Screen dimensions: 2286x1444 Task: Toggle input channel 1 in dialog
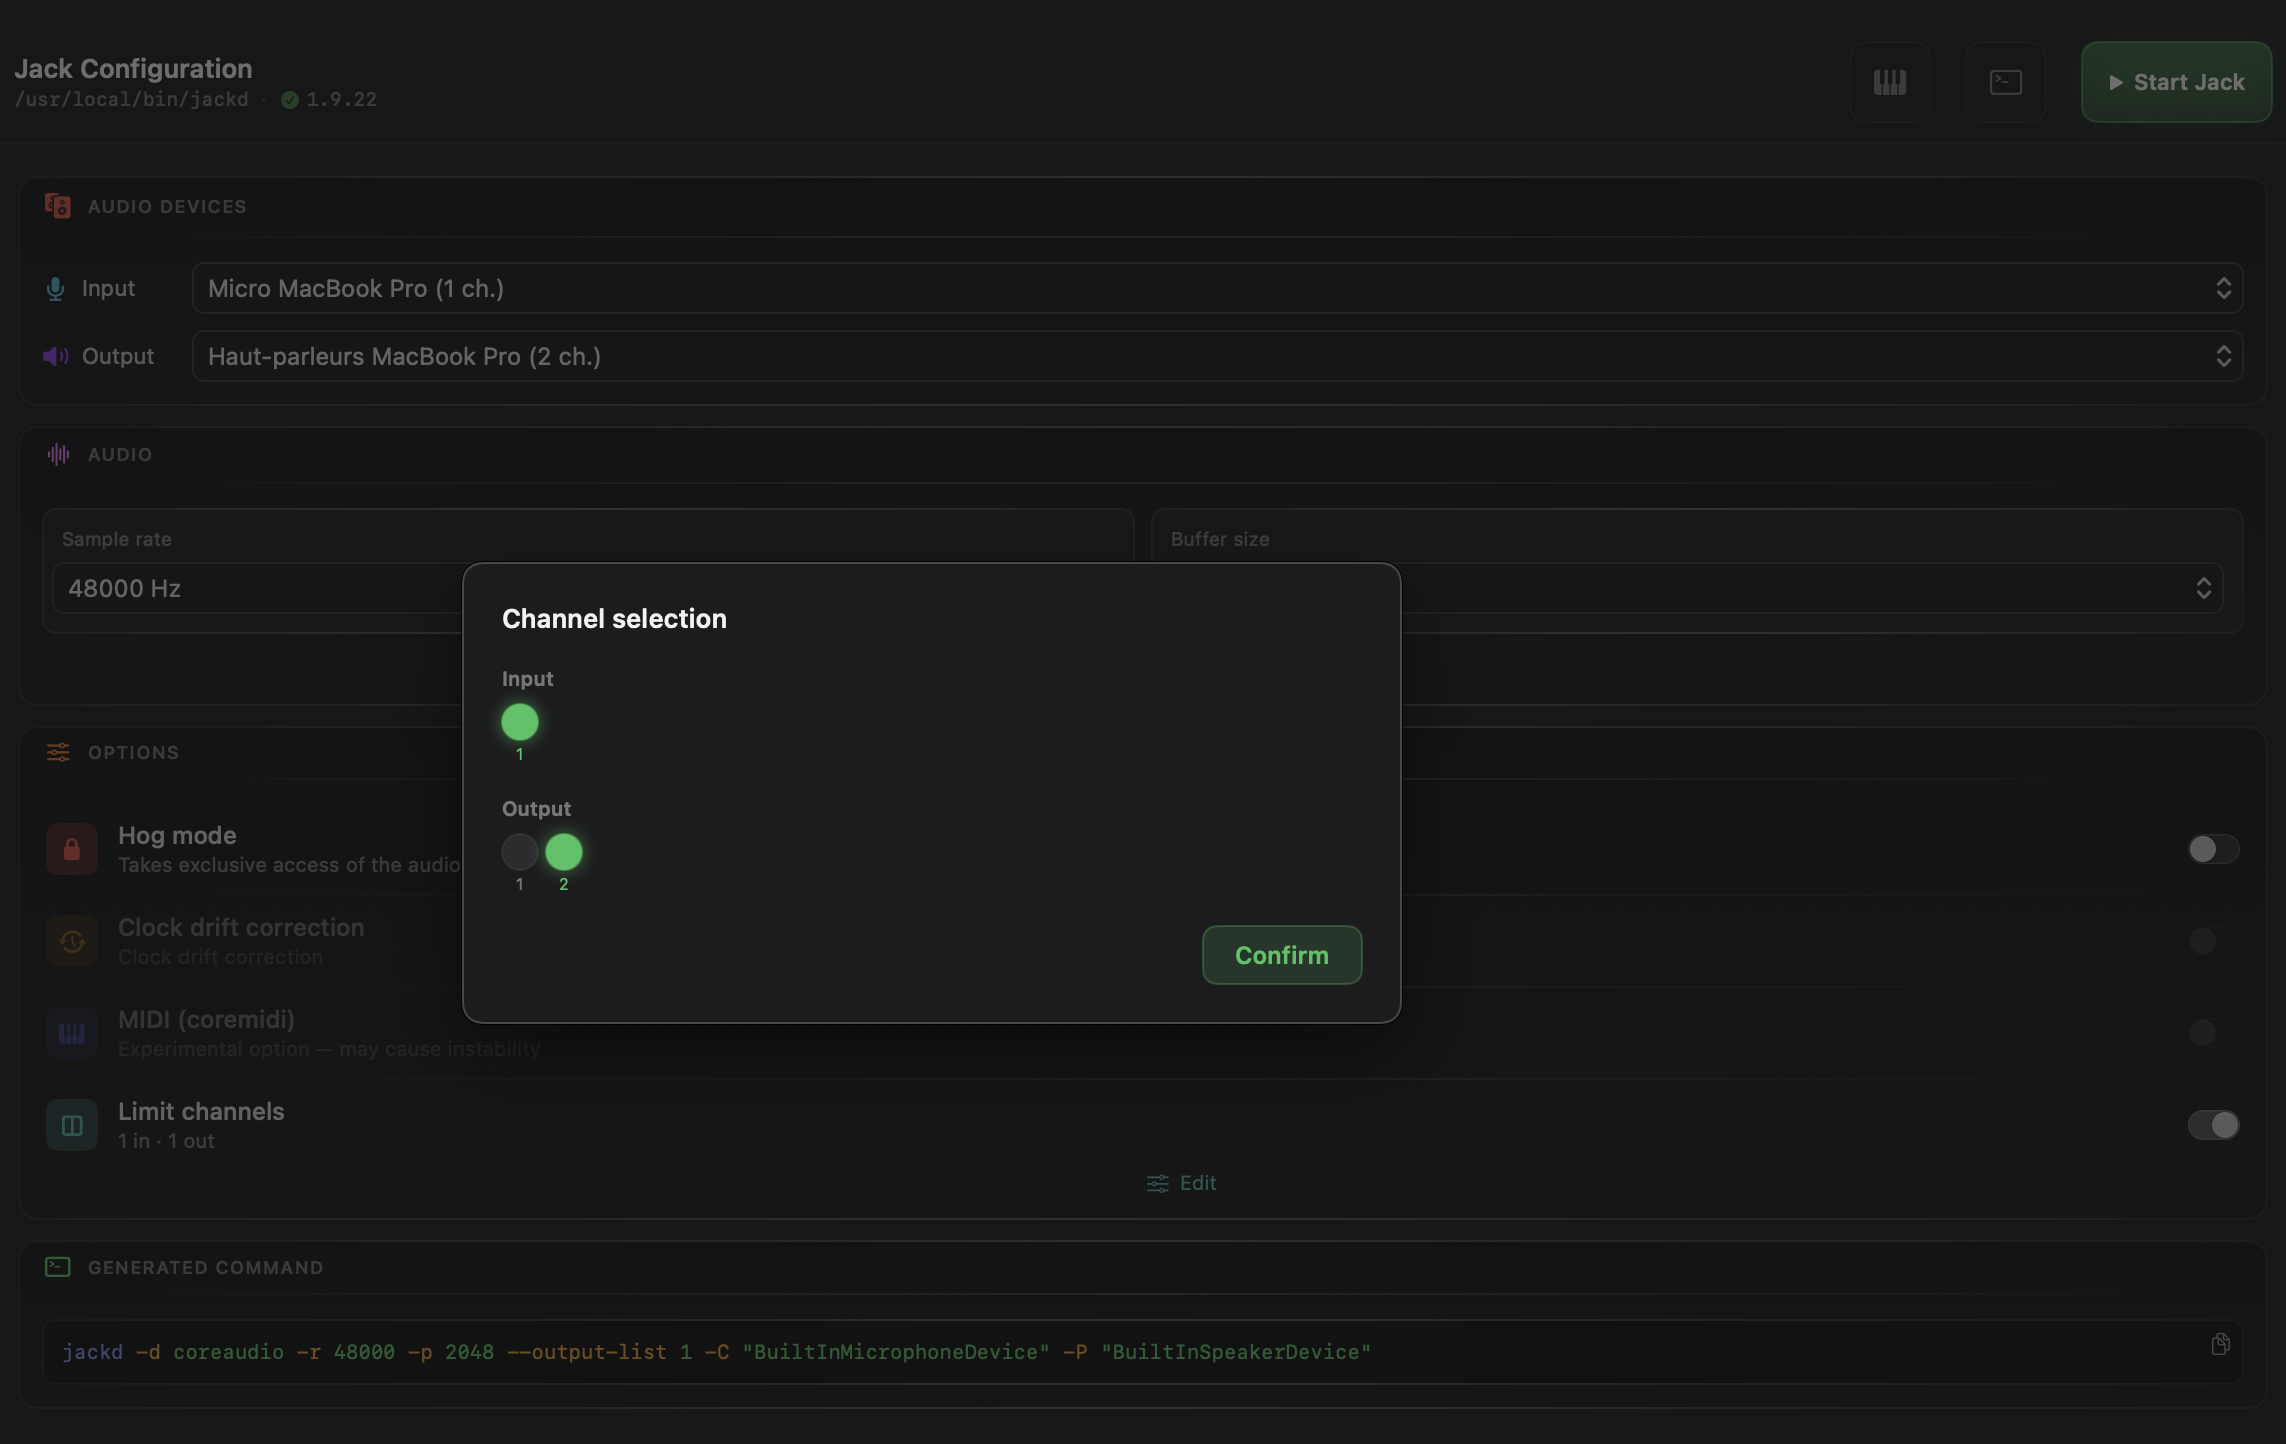520,722
